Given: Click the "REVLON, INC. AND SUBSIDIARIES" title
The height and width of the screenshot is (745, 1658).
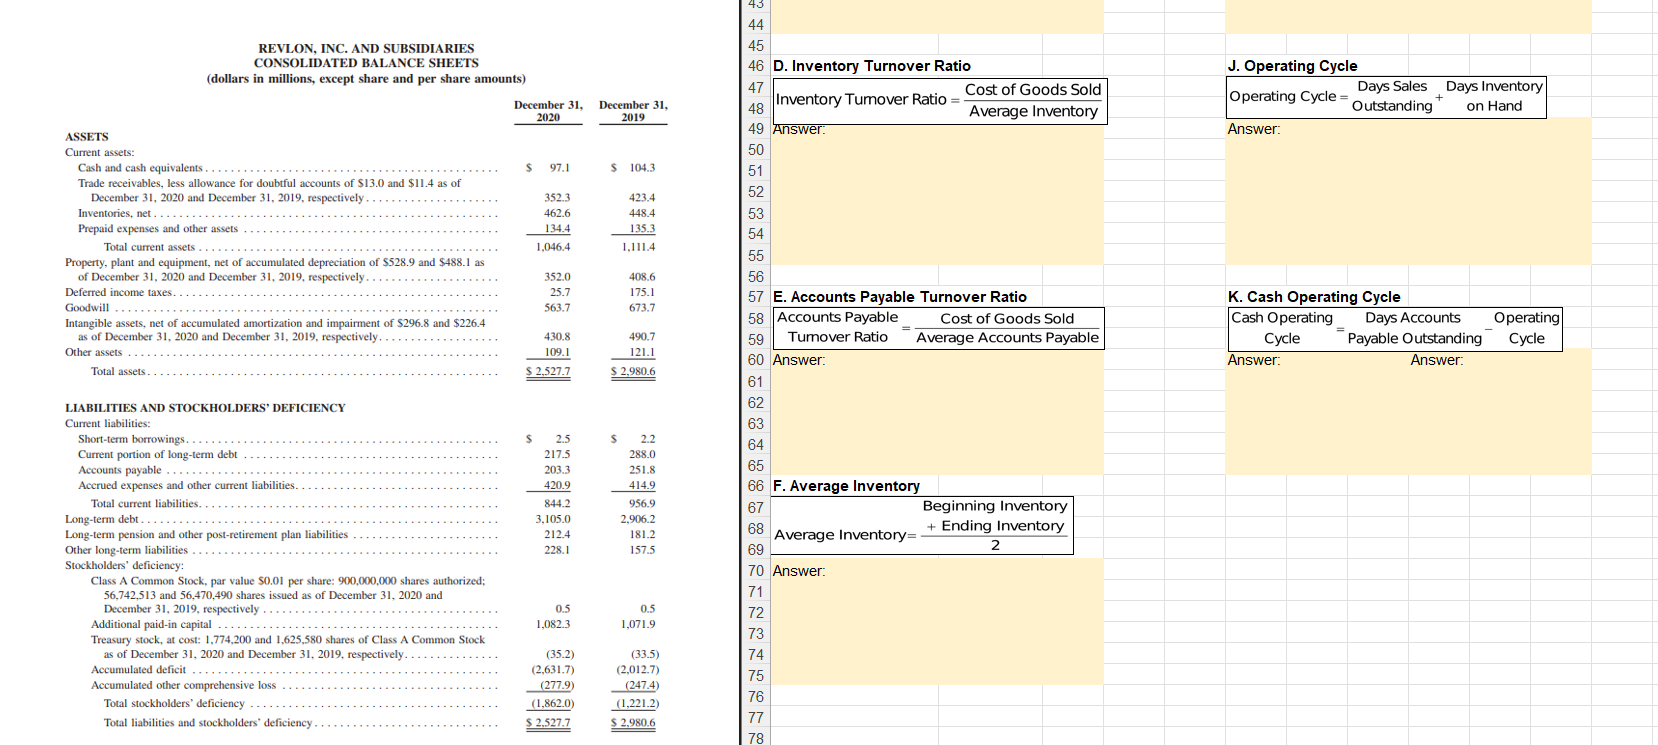Looking at the screenshot, I should click(x=366, y=49).
